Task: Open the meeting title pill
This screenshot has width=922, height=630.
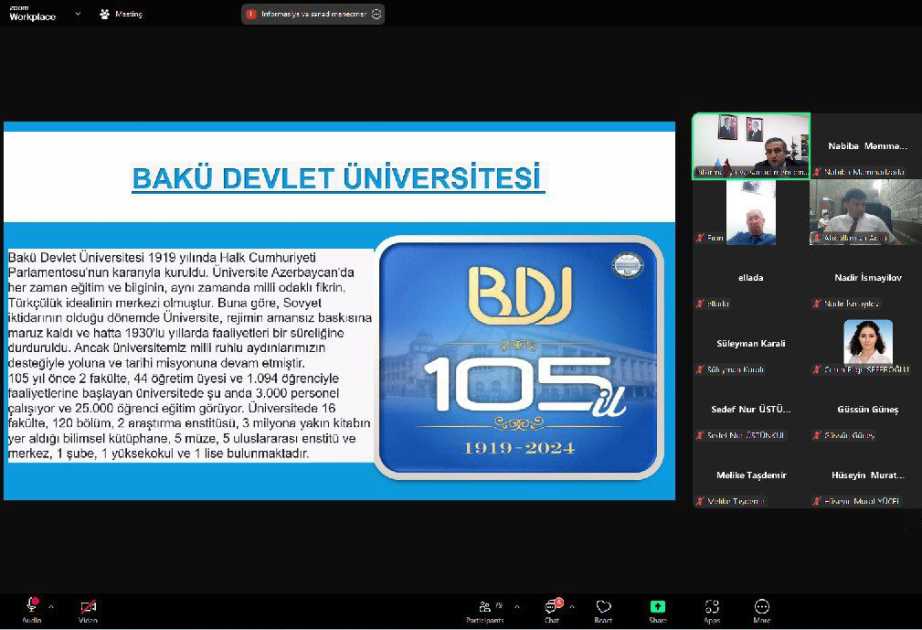Action: (x=313, y=14)
